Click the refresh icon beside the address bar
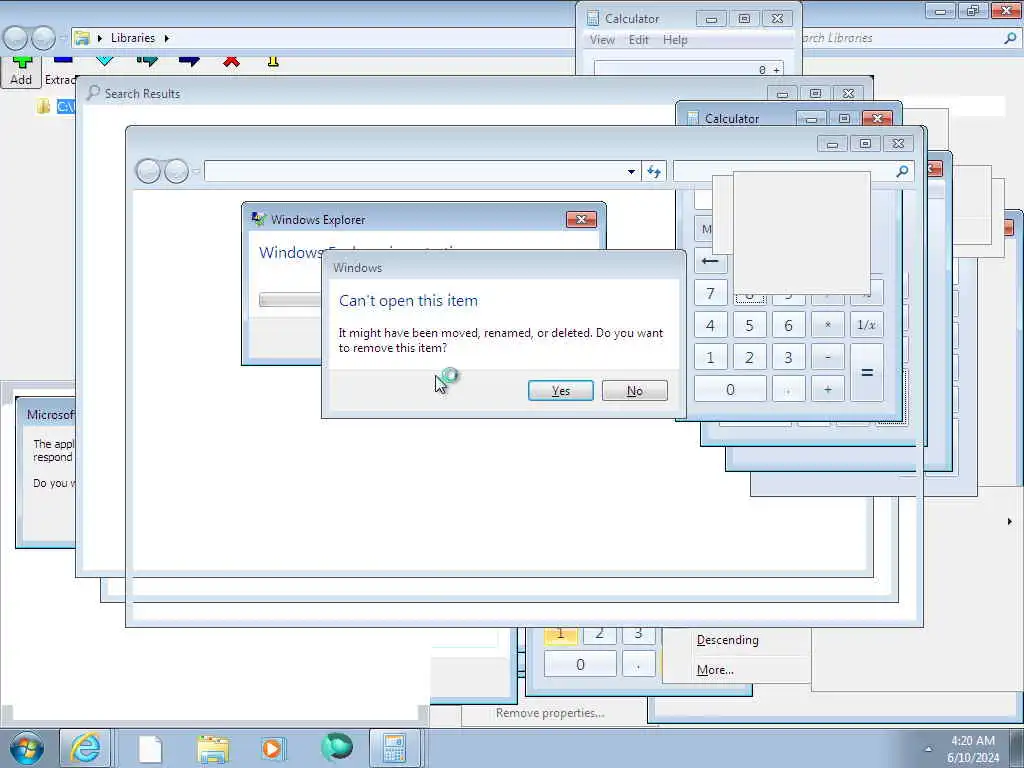 point(654,172)
